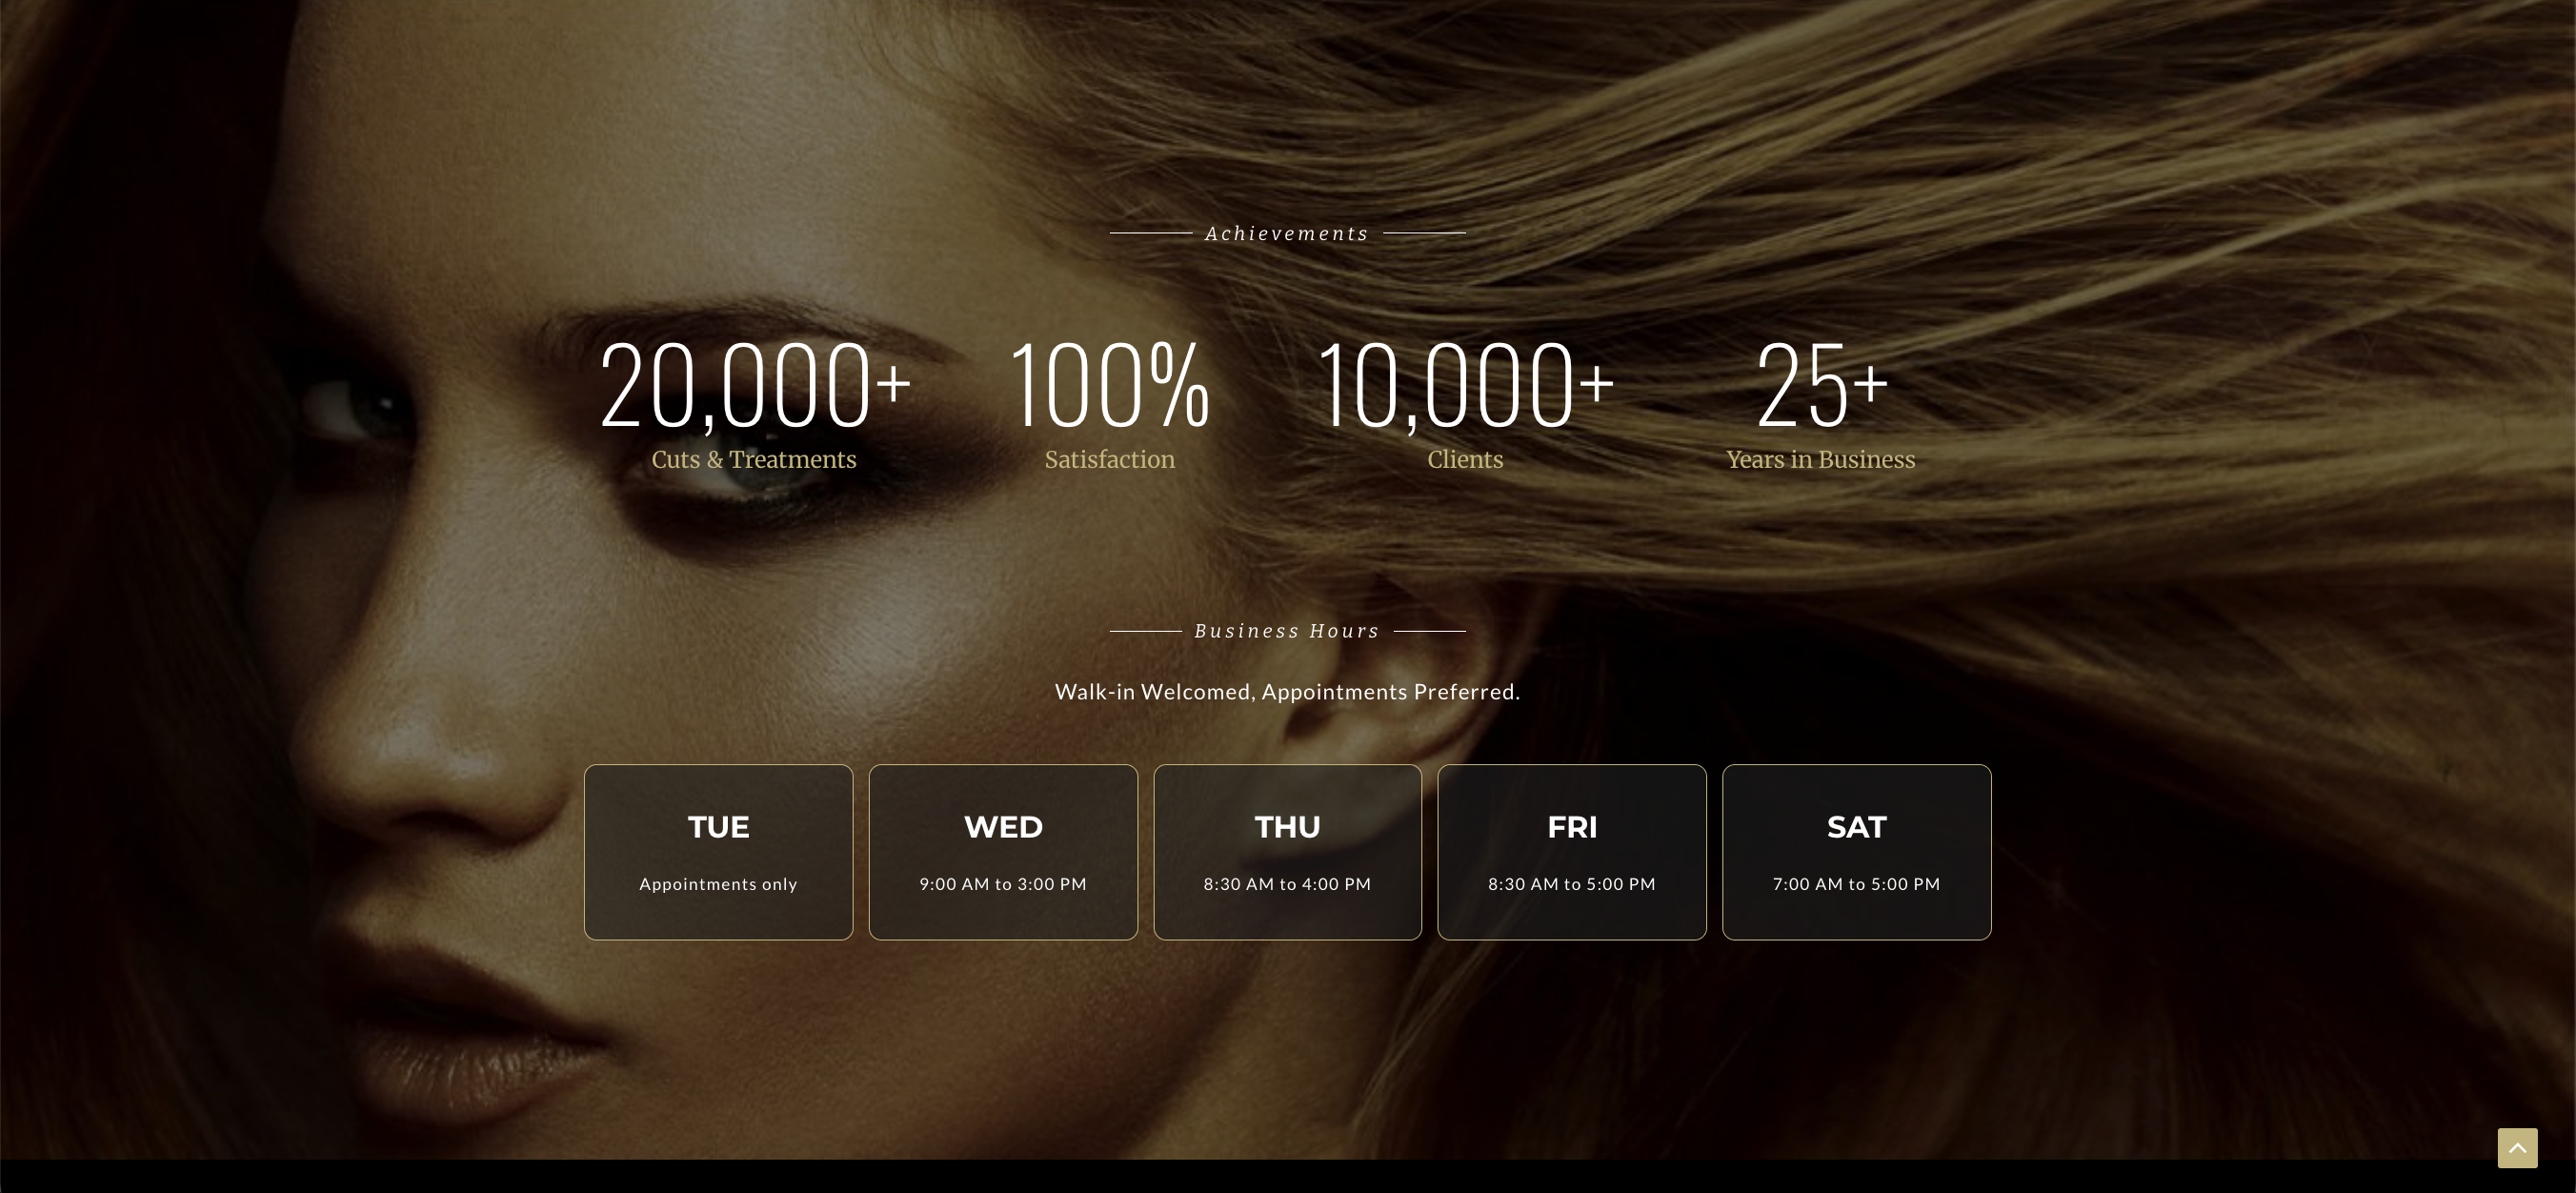This screenshot has height=1193, width=2576.
Task: Click the 20,000+ counter number
Action: 754,385
